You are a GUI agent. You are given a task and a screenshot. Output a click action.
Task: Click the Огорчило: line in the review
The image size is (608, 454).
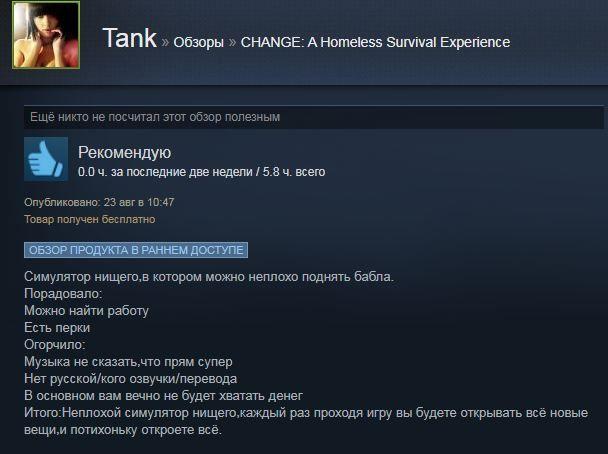pos(55,345)
